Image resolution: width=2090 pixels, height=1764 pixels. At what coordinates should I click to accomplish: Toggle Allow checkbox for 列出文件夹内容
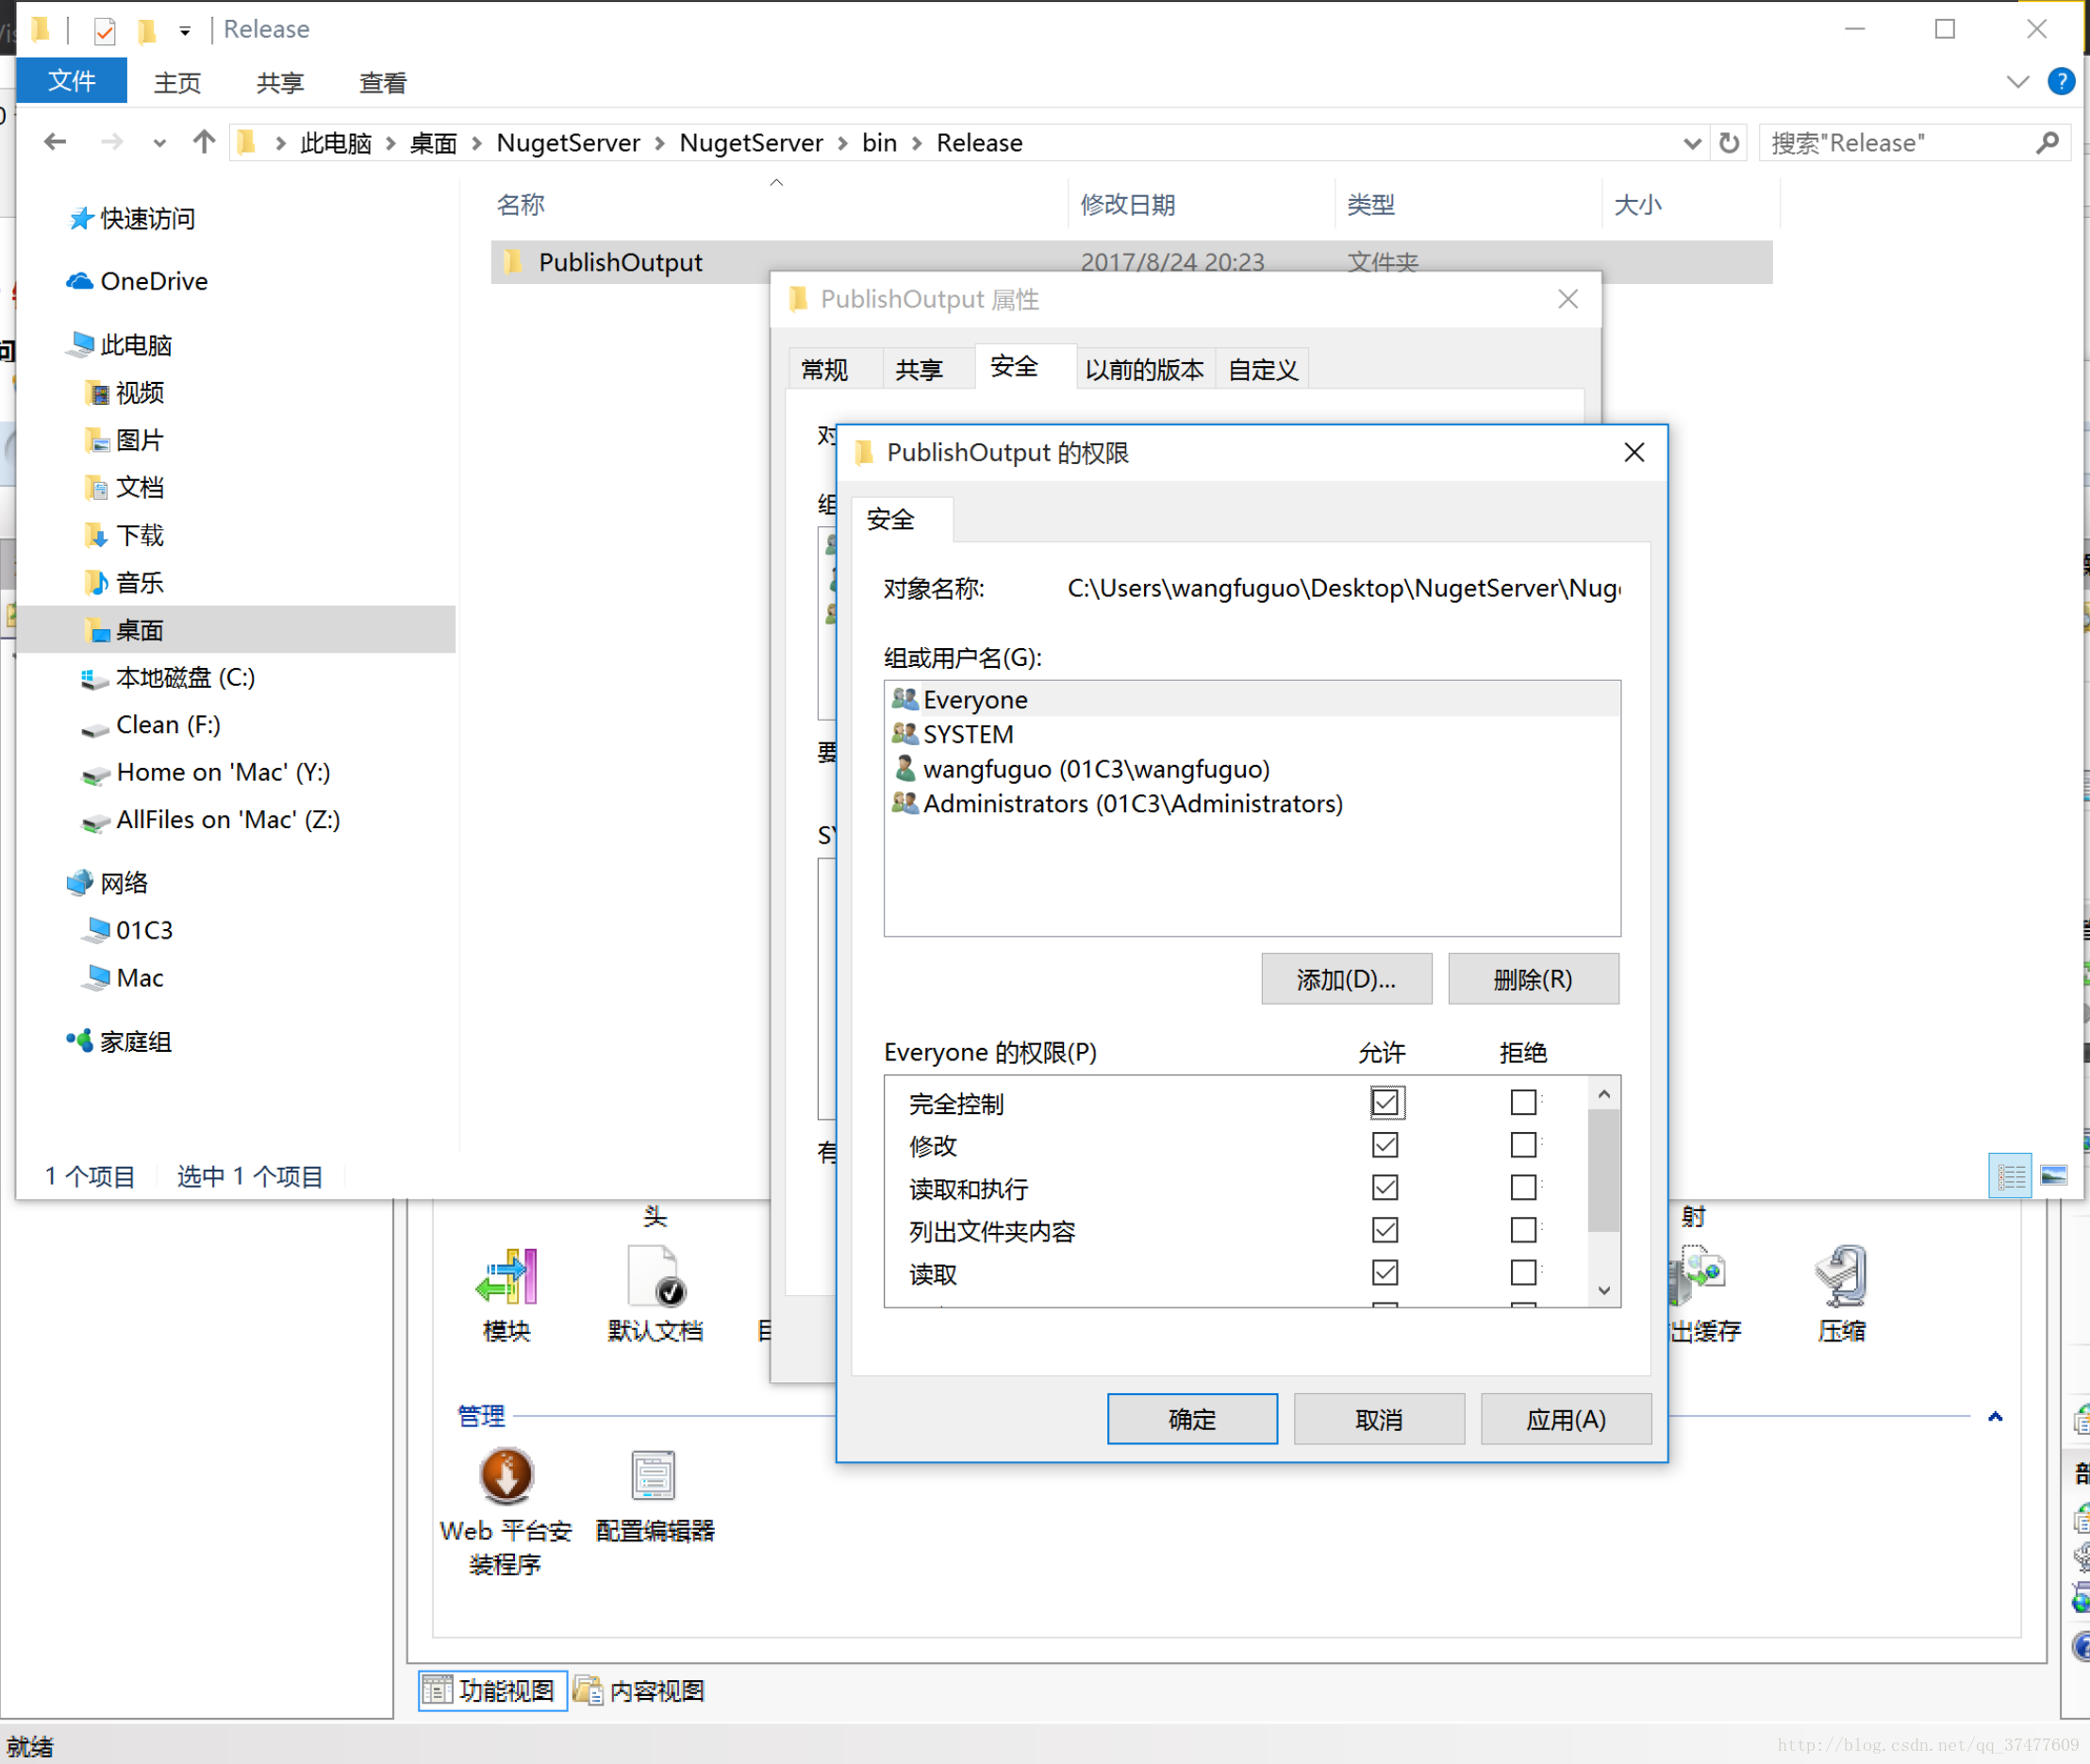1385,1230
